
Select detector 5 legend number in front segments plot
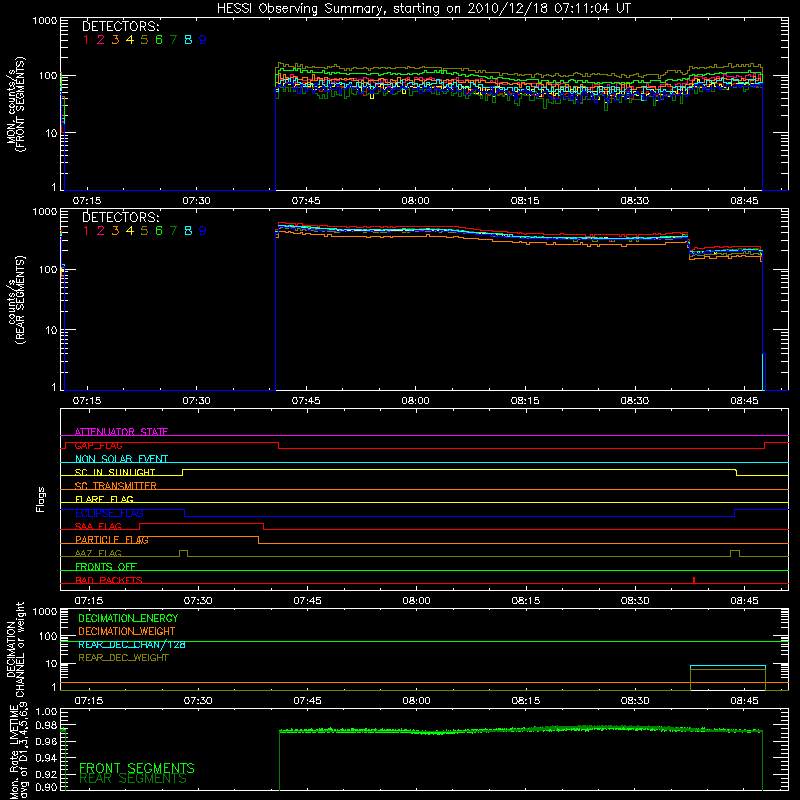click(x=144, y=40)
